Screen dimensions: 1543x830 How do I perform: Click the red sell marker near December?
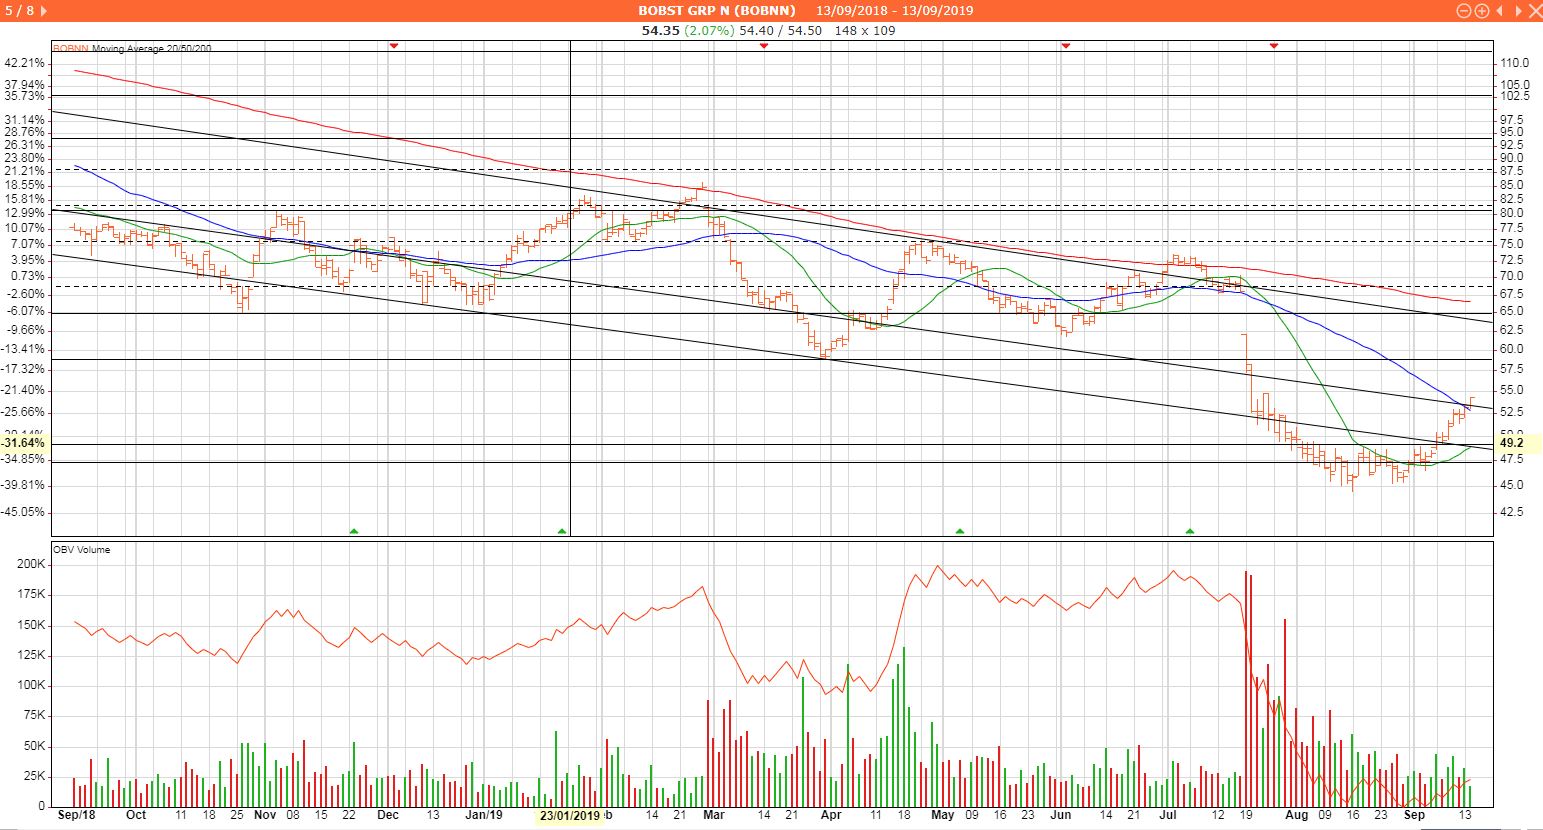click(x=393, y=46)
